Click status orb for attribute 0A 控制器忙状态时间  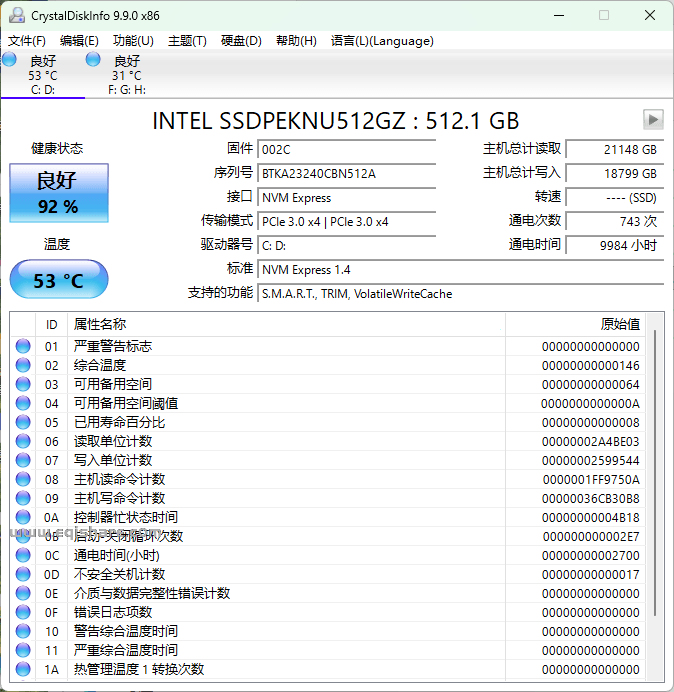(23, 517)
